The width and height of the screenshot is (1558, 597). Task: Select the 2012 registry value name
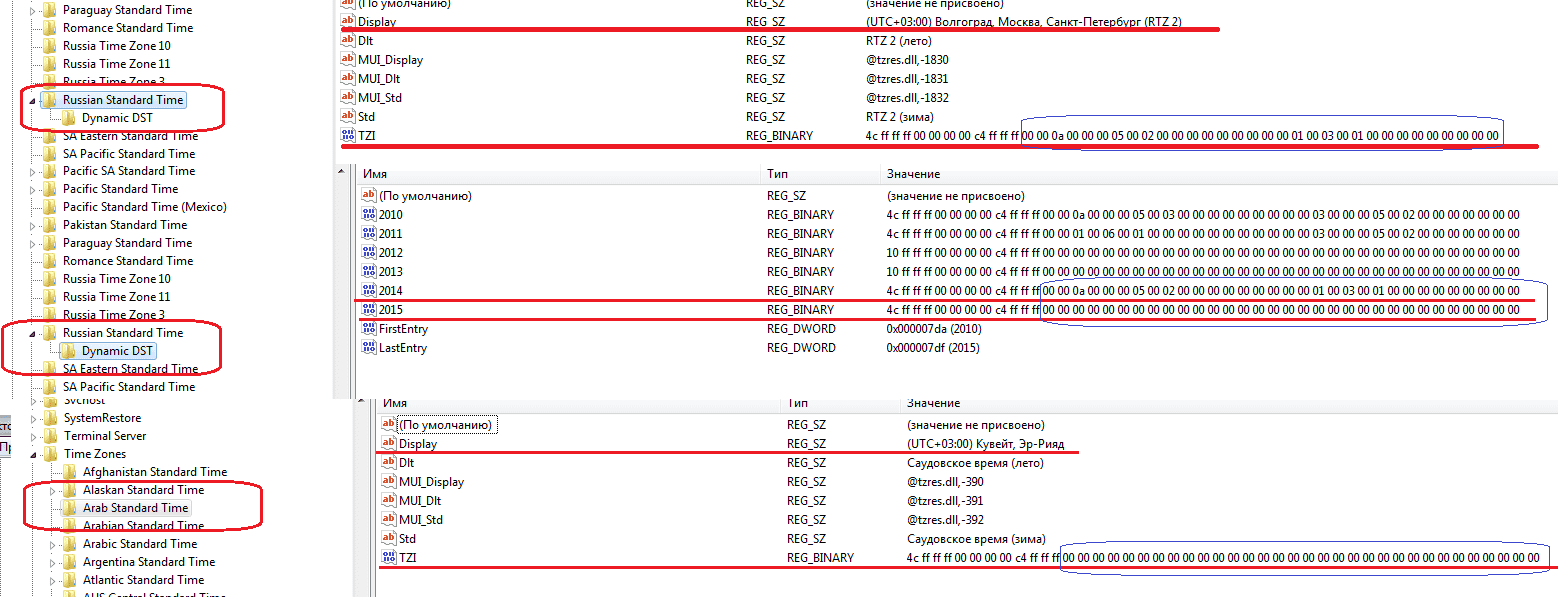pyautogui.click(x=391, y=253)
